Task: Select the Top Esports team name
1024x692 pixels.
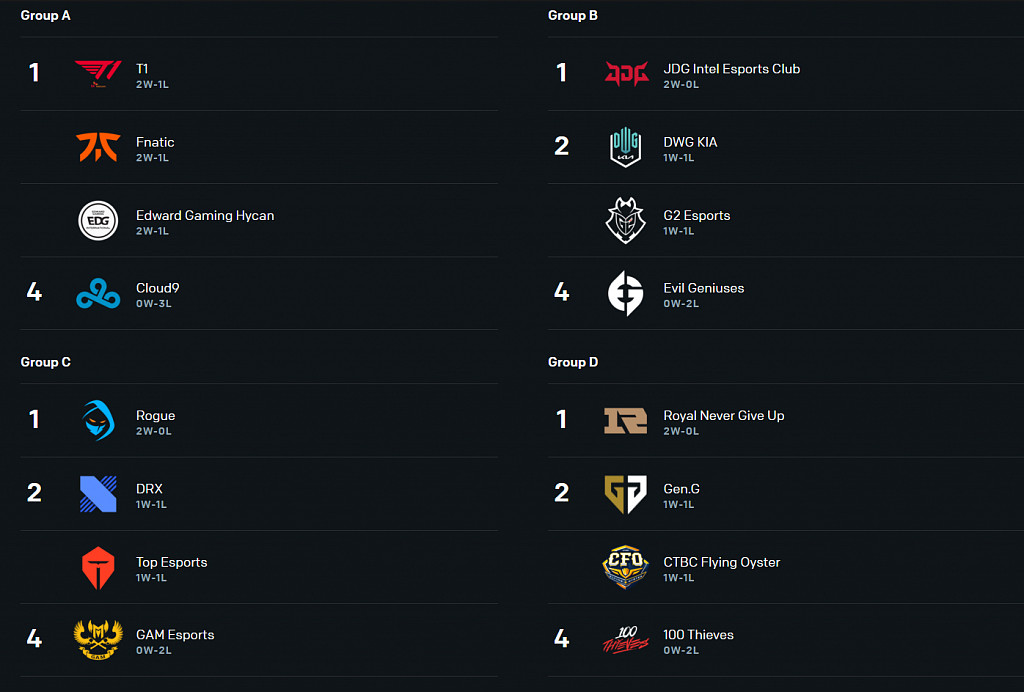Action: click(171, 562)
